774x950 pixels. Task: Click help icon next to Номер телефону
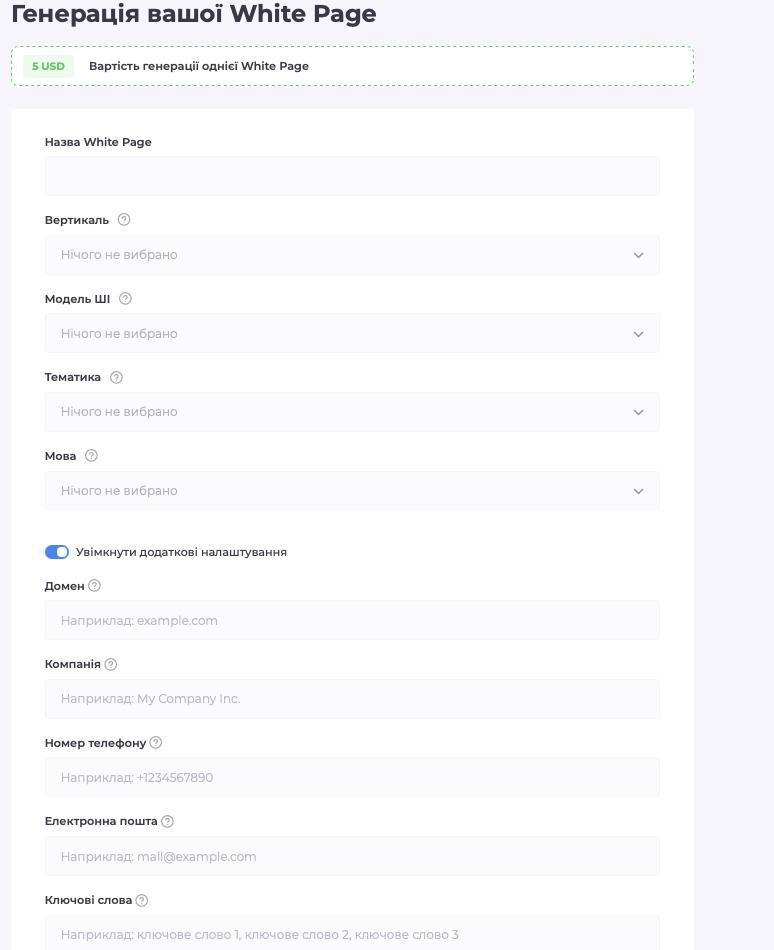point(156,743)
